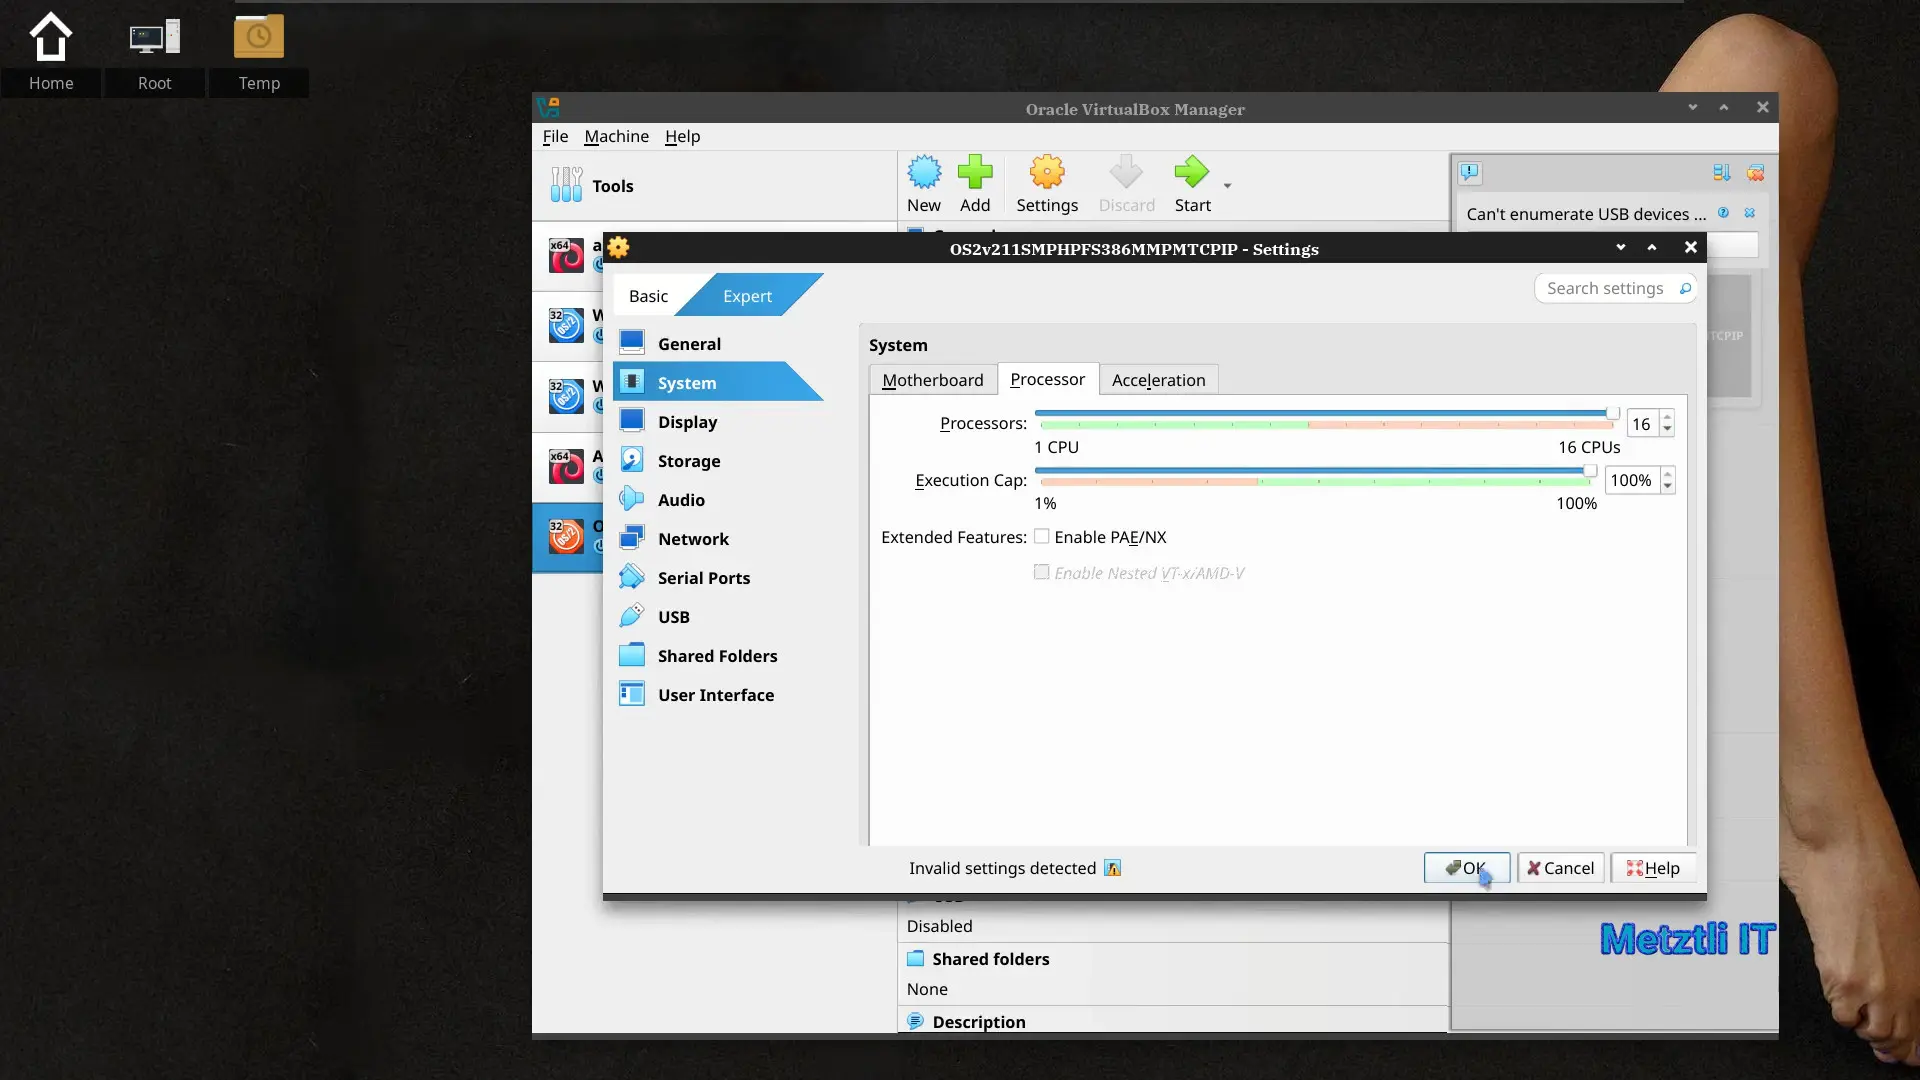
Task: Switch to the Motherboard tab
Action: click(x=932, y=380)
